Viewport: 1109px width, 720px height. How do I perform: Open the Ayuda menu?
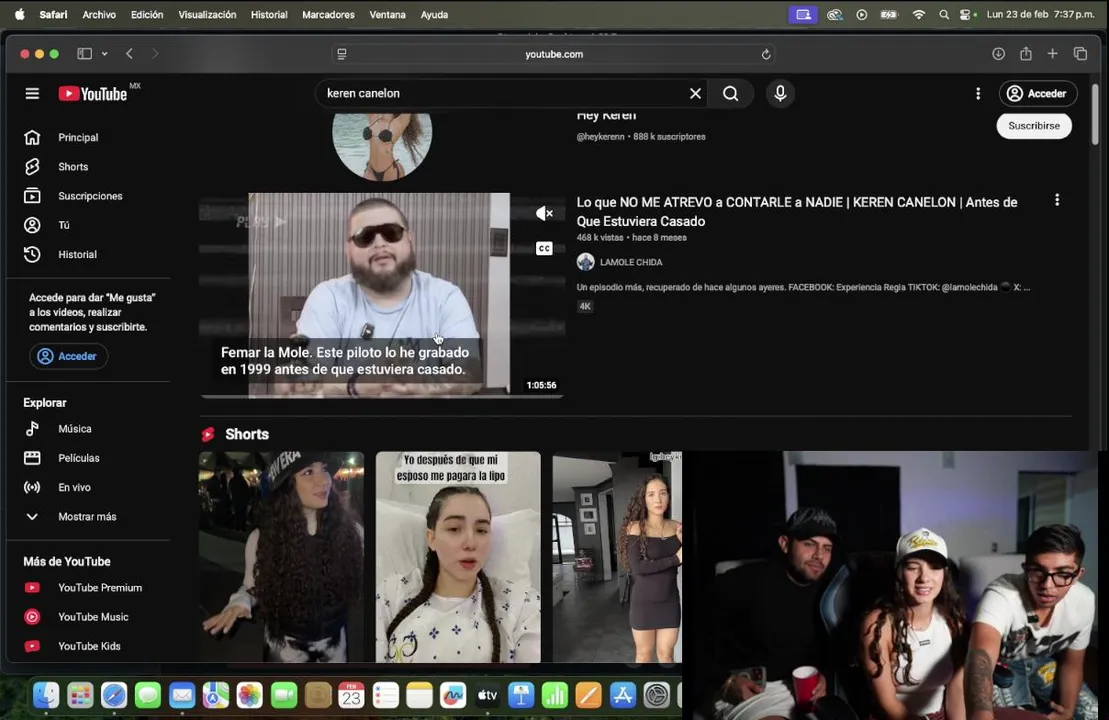(434, 14)
